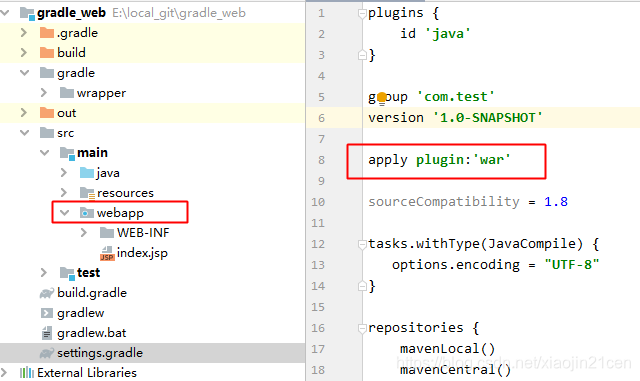Screen dimensions: 640x381
Task: Fold the tasks.withType block at line 12
Action: [x=362, y=245]
